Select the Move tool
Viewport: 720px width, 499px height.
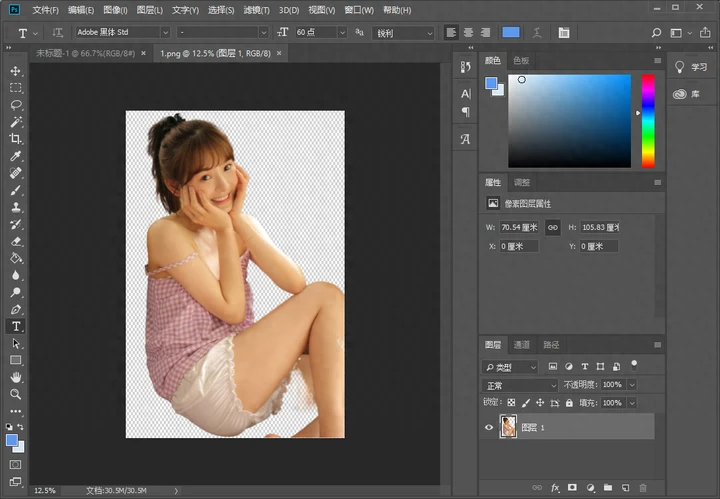point(16,71)
